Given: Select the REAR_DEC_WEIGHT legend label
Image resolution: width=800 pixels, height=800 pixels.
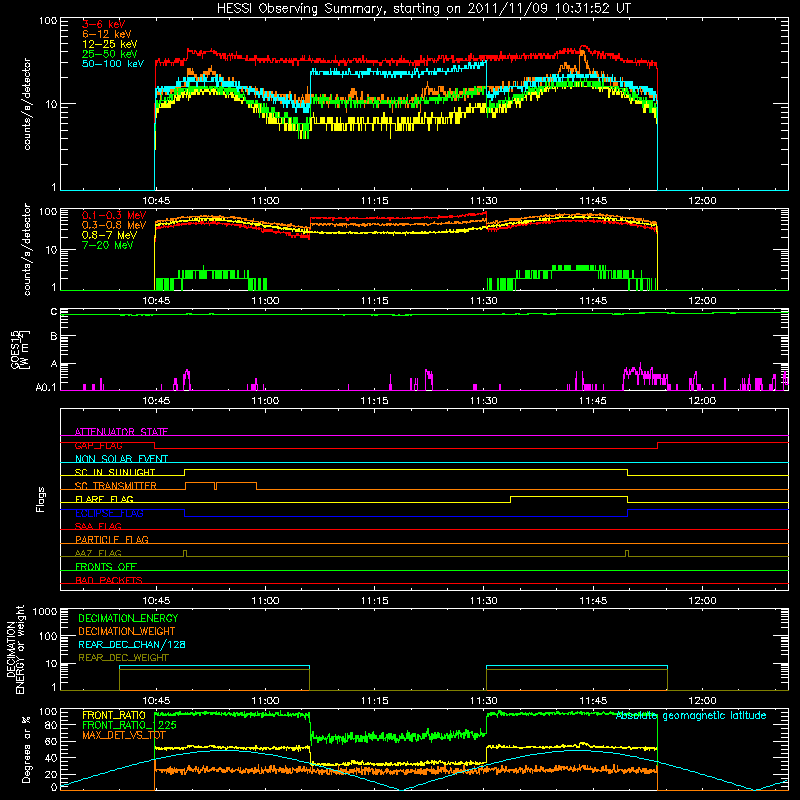Looking at the screenshot, I should click(x=123, y=658).
